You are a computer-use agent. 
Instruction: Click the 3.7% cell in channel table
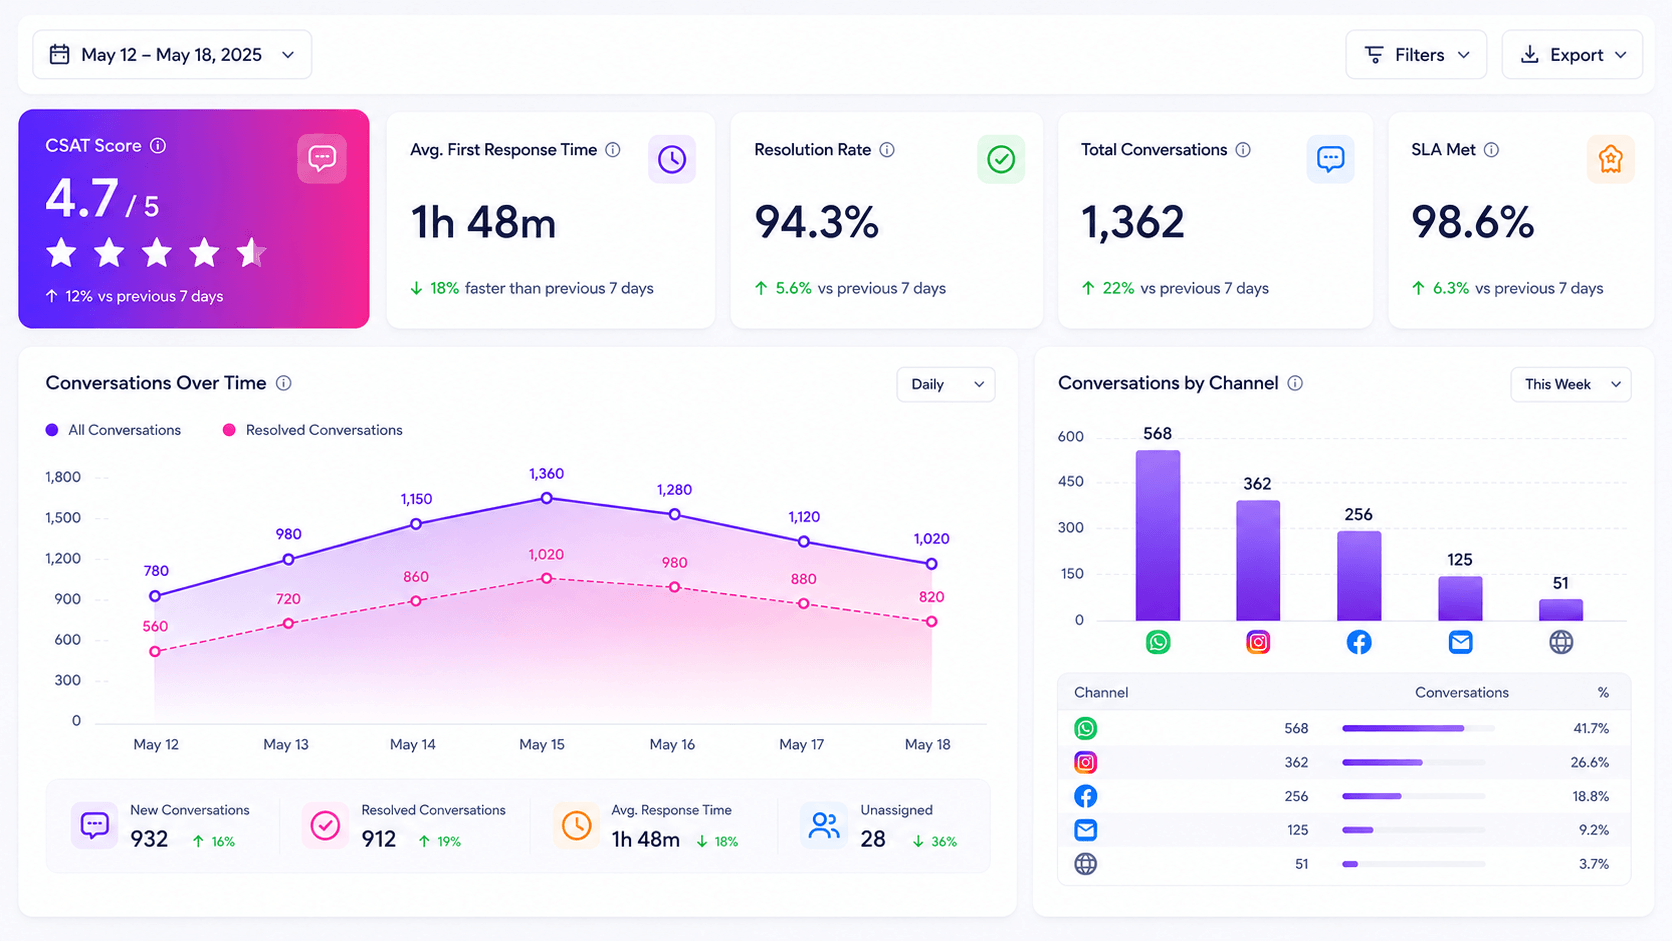1594,864
